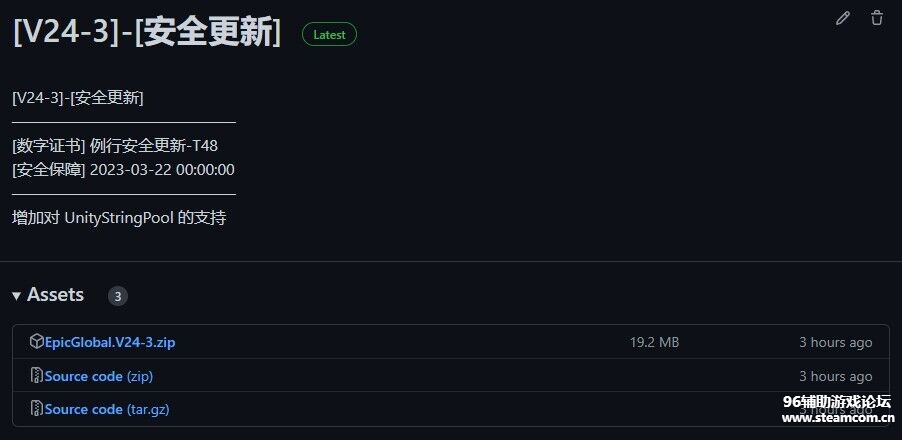Image resolution: width=902 pixels, height=440 pixels.
Task: Open the Source code (zip) link
Action: point(99,376)
